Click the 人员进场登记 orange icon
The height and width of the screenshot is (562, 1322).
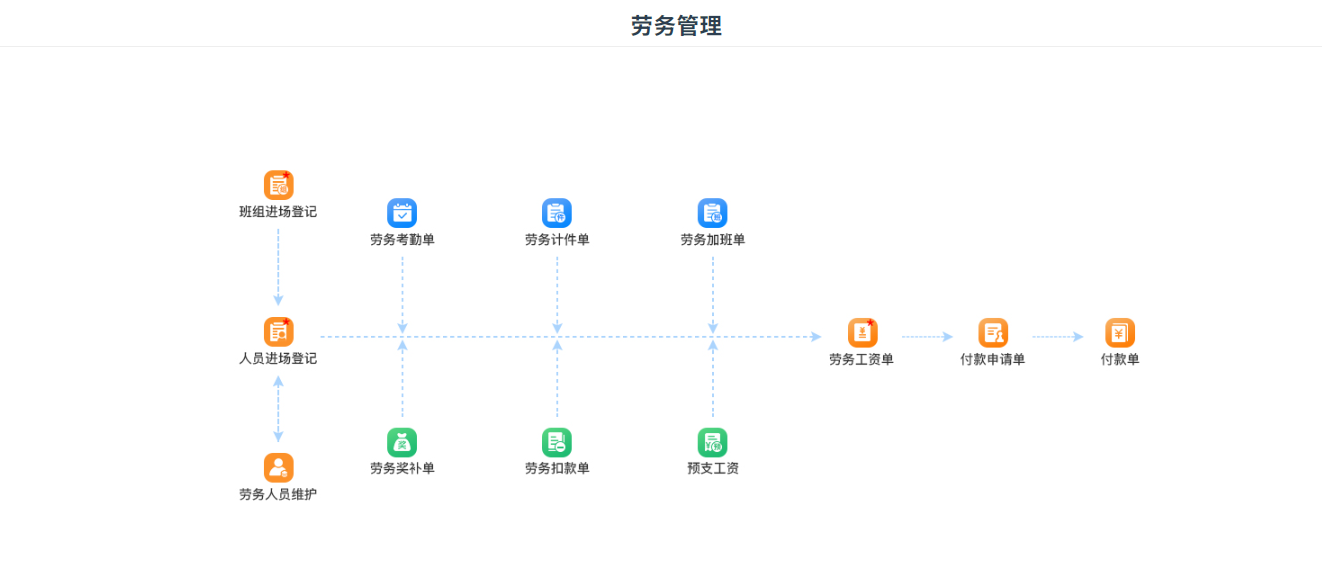278,332
